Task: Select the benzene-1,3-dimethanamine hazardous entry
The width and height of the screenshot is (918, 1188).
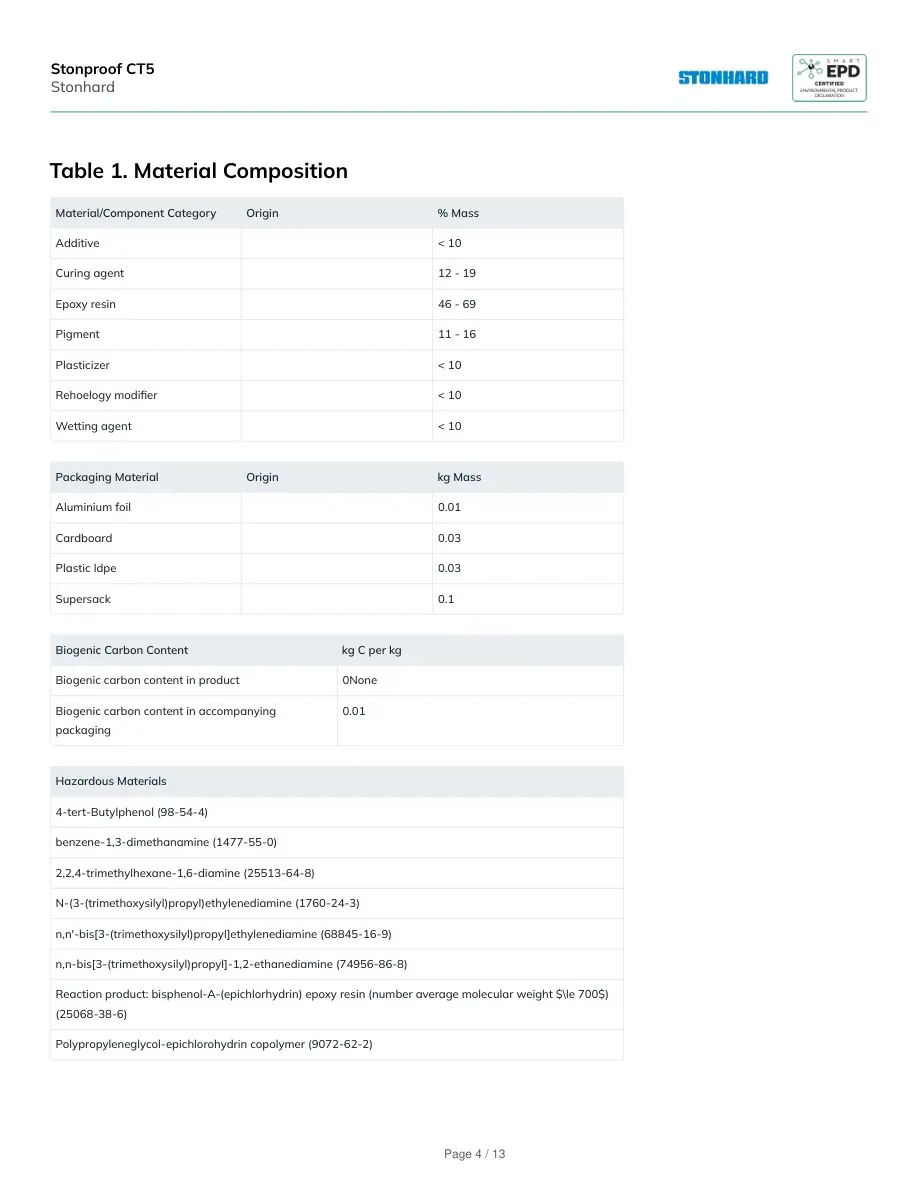Action: coord(166,843)
